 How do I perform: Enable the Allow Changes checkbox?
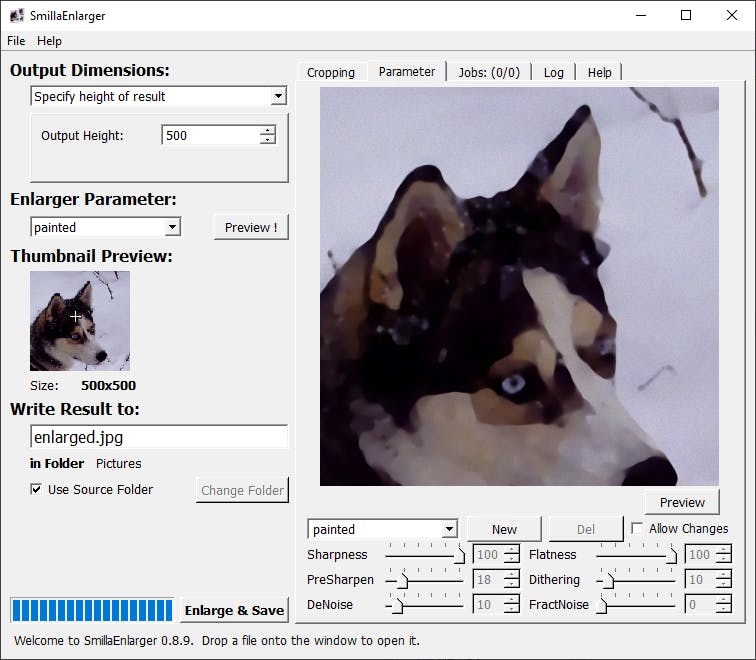[x=638, y=528]
